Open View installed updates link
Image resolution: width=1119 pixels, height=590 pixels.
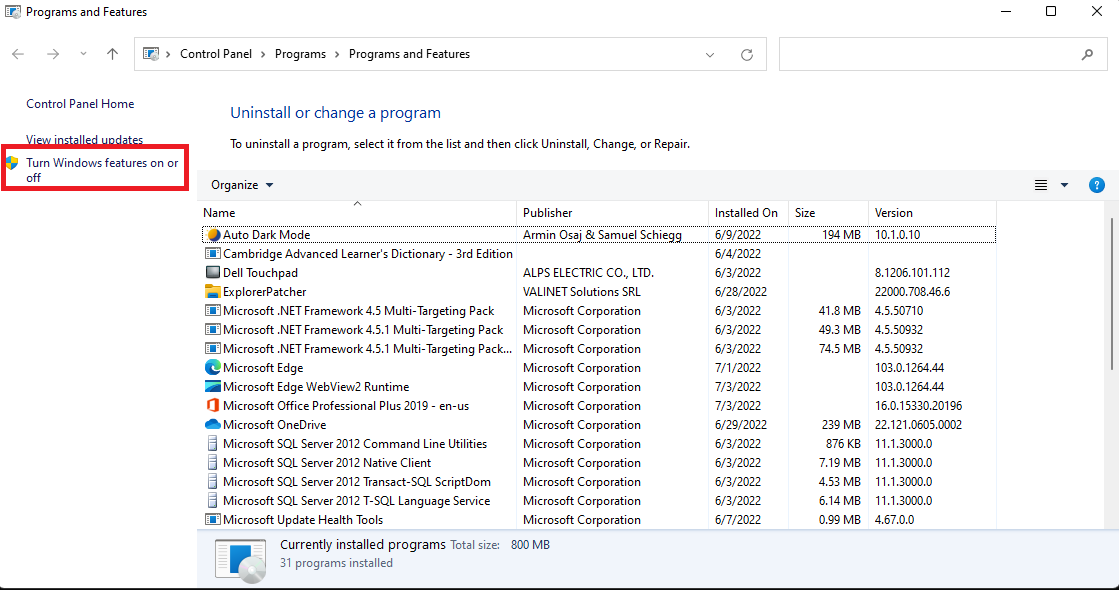[x=84, y=140]
